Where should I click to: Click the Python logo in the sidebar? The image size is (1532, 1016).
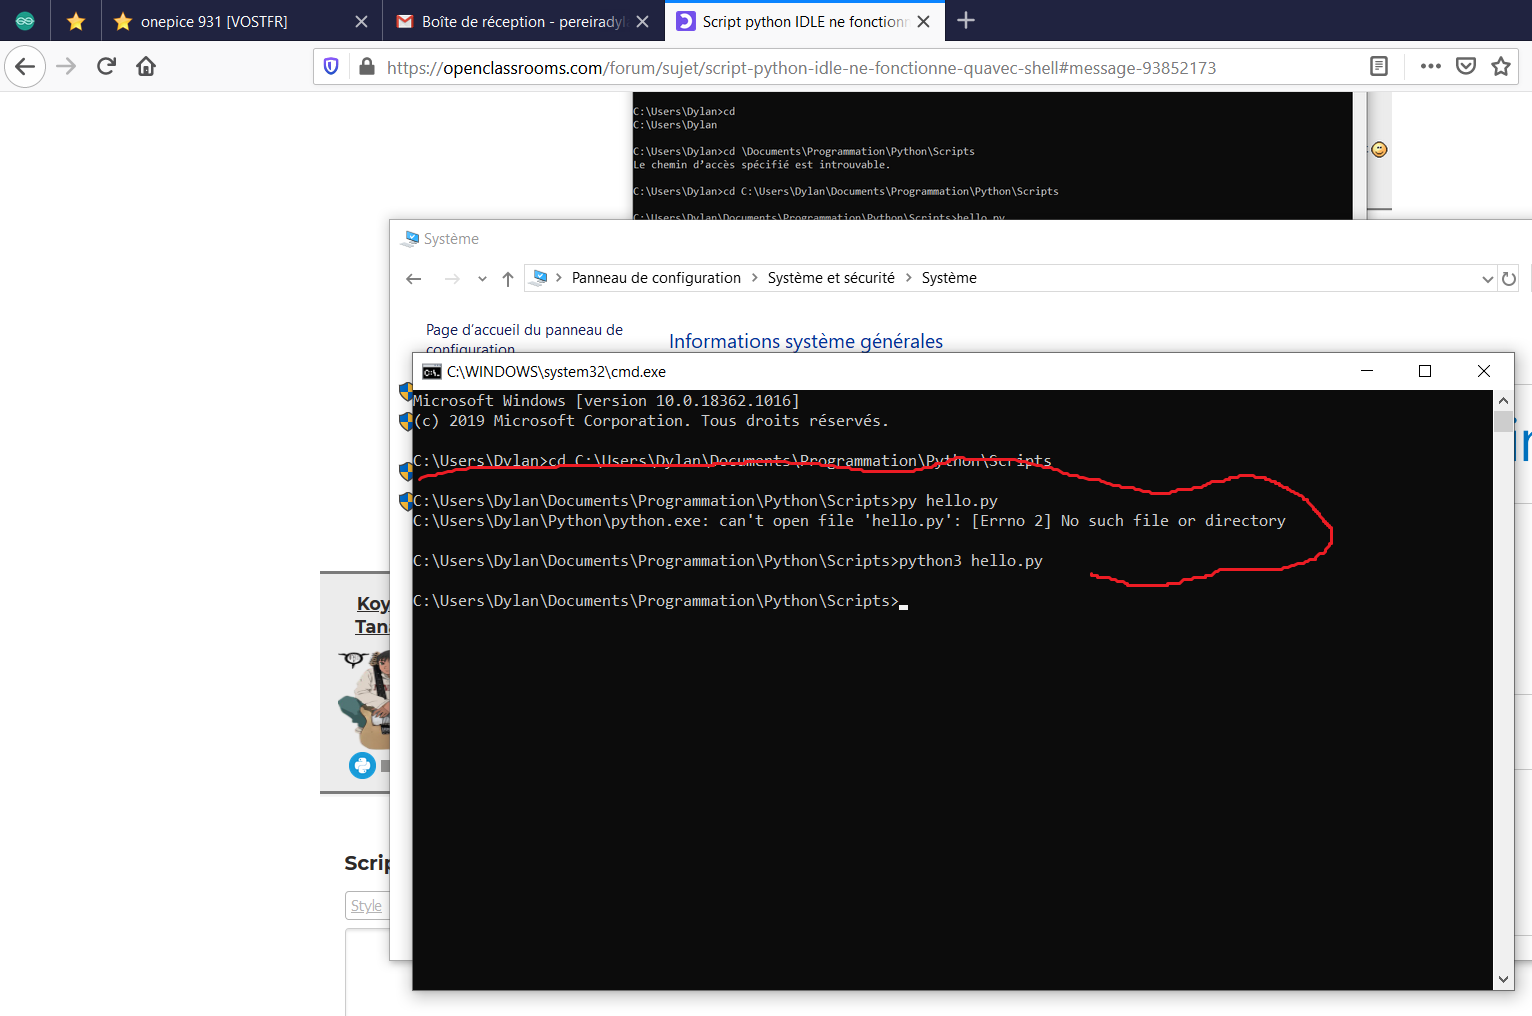click(x=361, y=765)
